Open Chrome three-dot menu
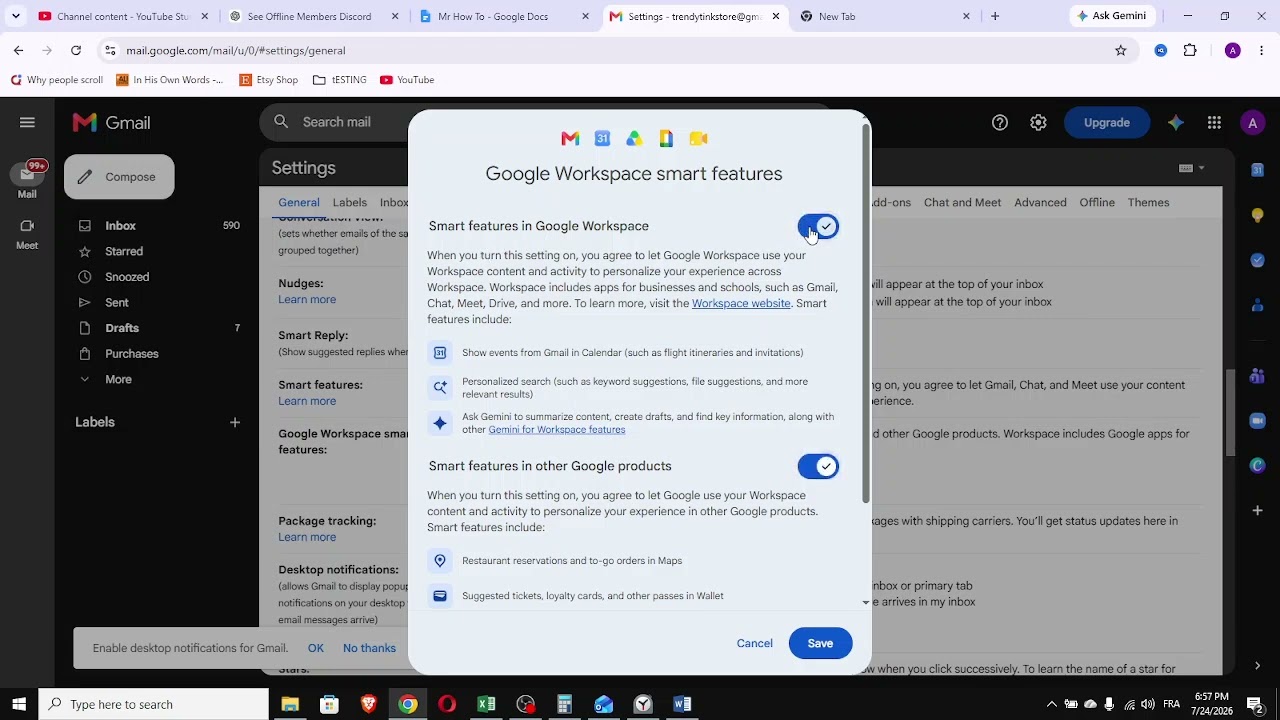The image size is (1280, 720). pos(1263,50)
